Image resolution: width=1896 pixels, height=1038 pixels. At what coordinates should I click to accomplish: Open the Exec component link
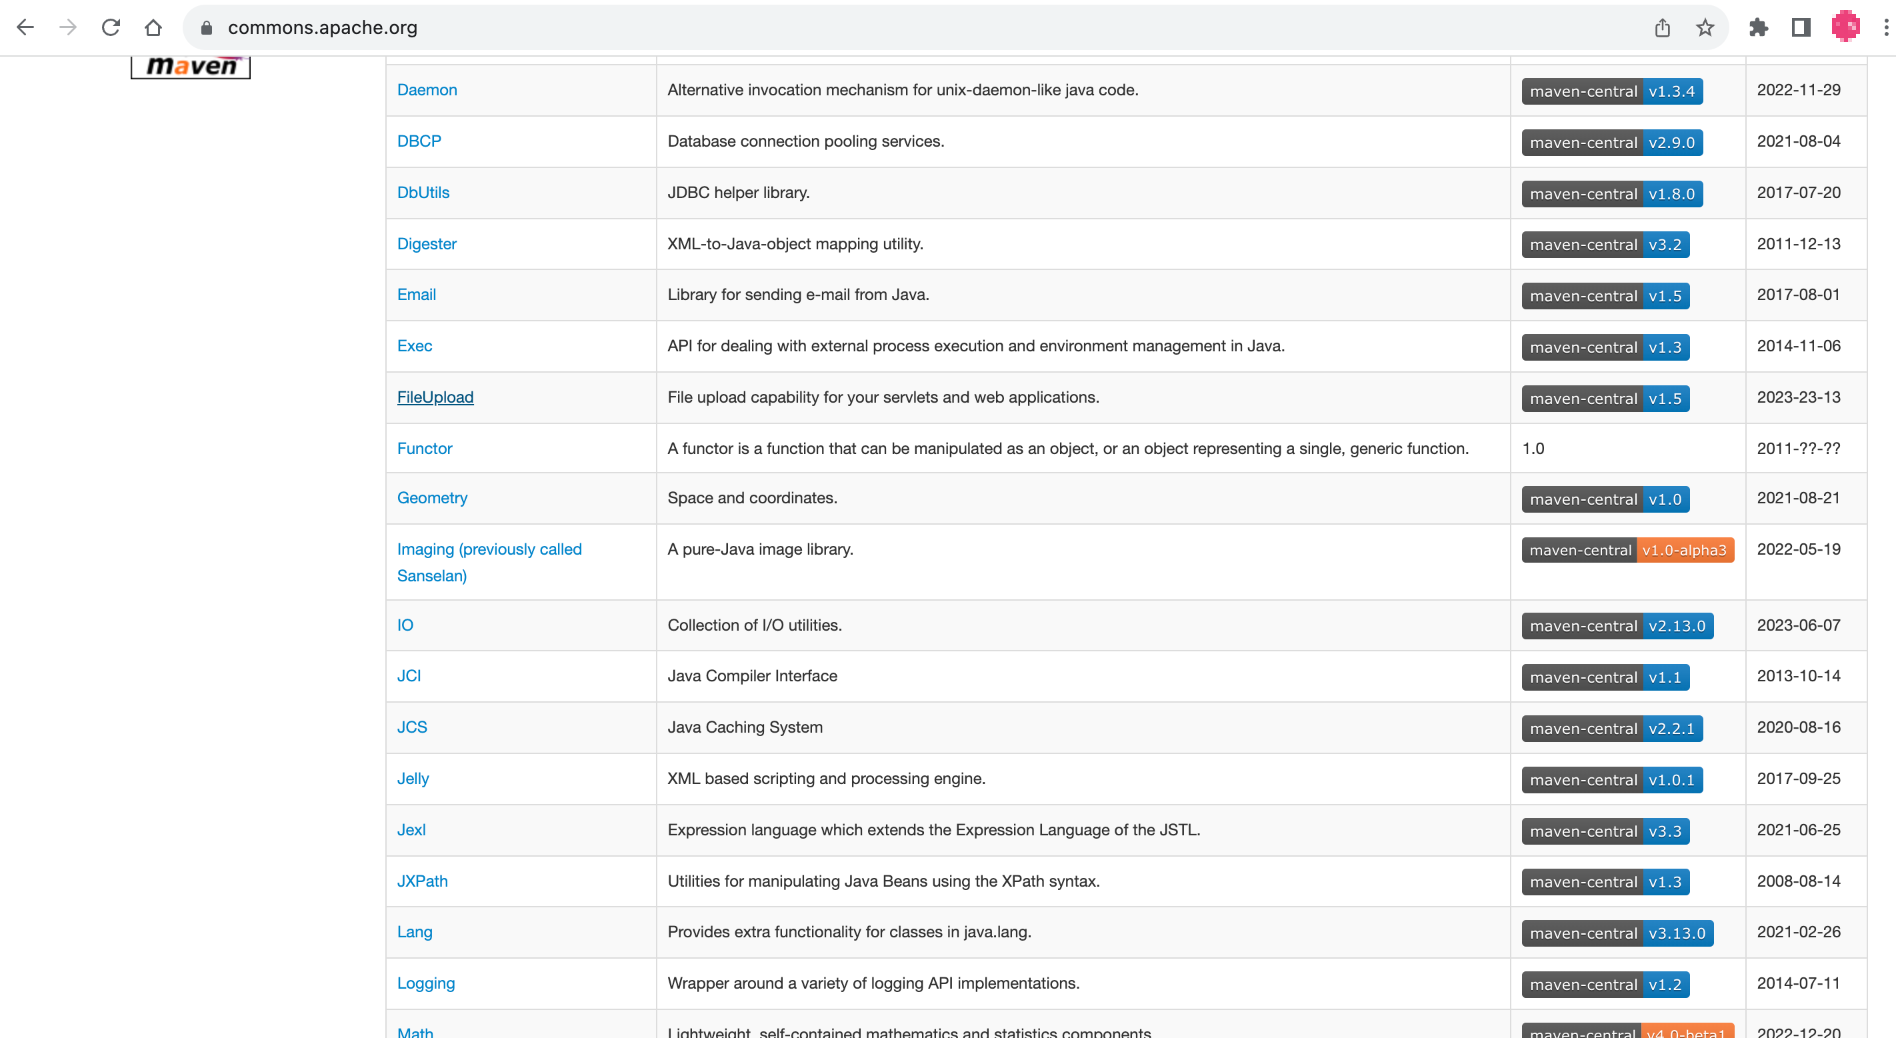click(415, 346)
